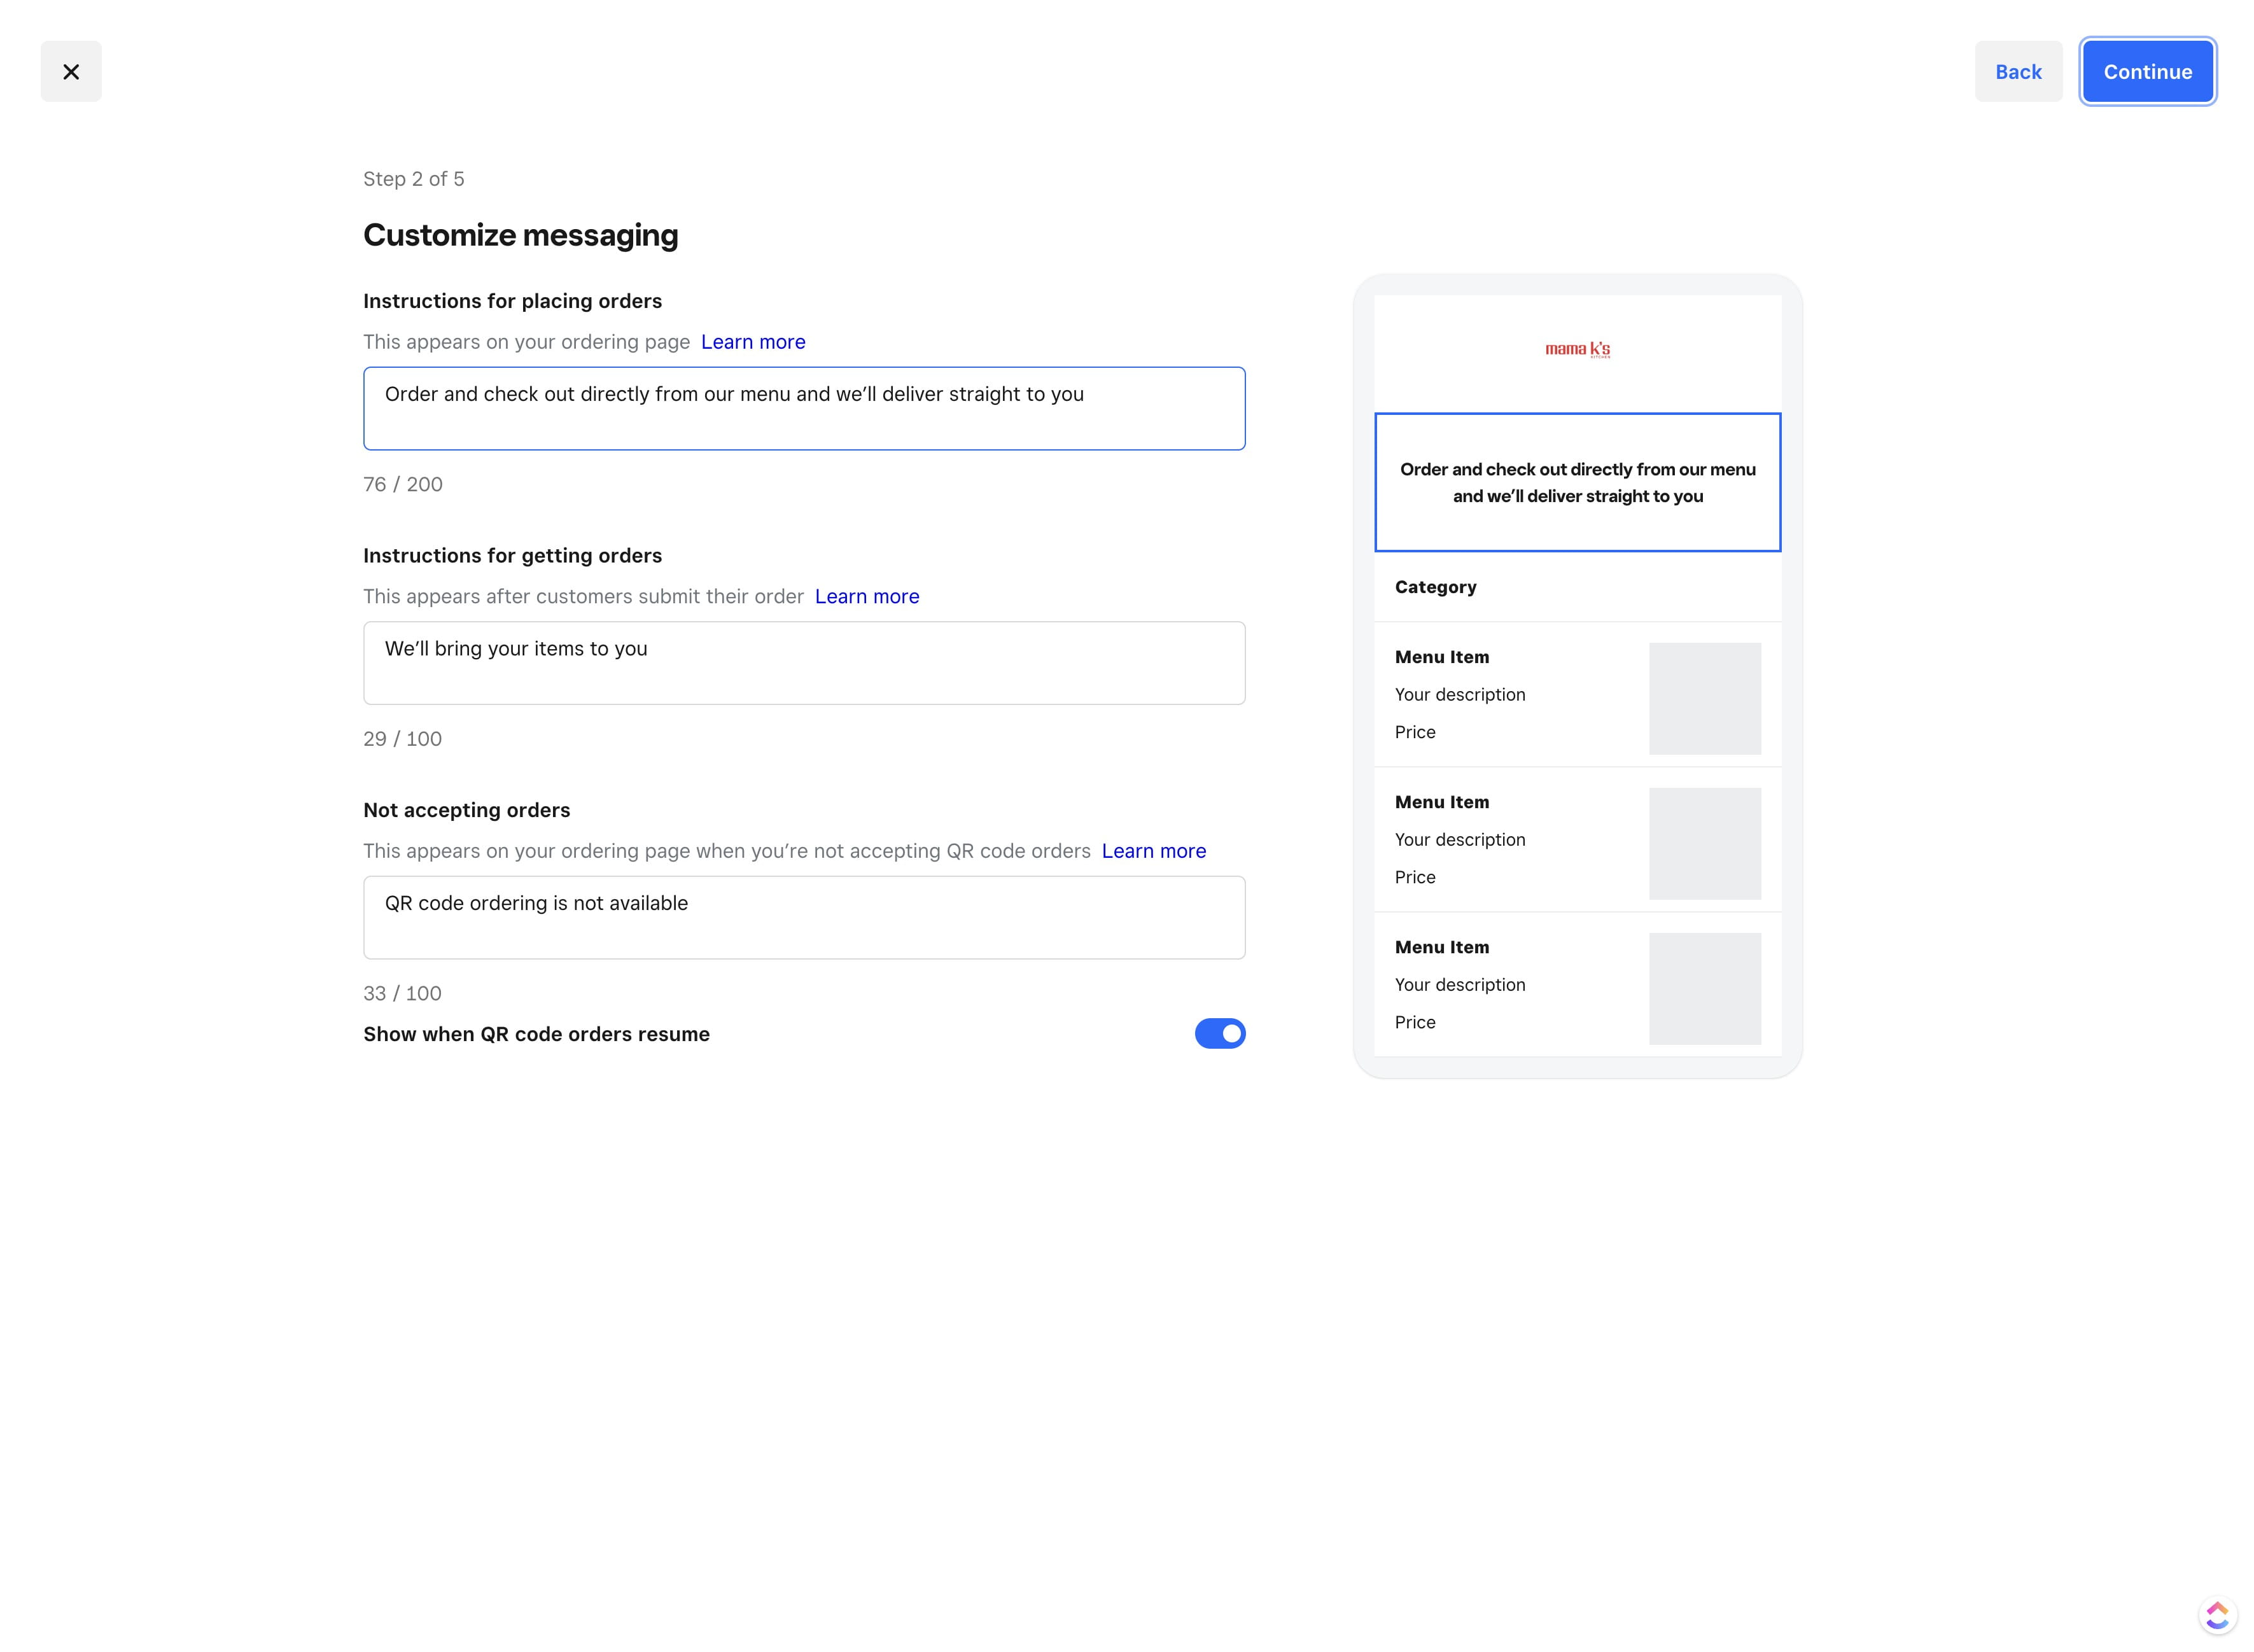This screenshot has height=1652, width=2254.
Task: Open Learn more about after-order-submission message
Action: point(866,596)
